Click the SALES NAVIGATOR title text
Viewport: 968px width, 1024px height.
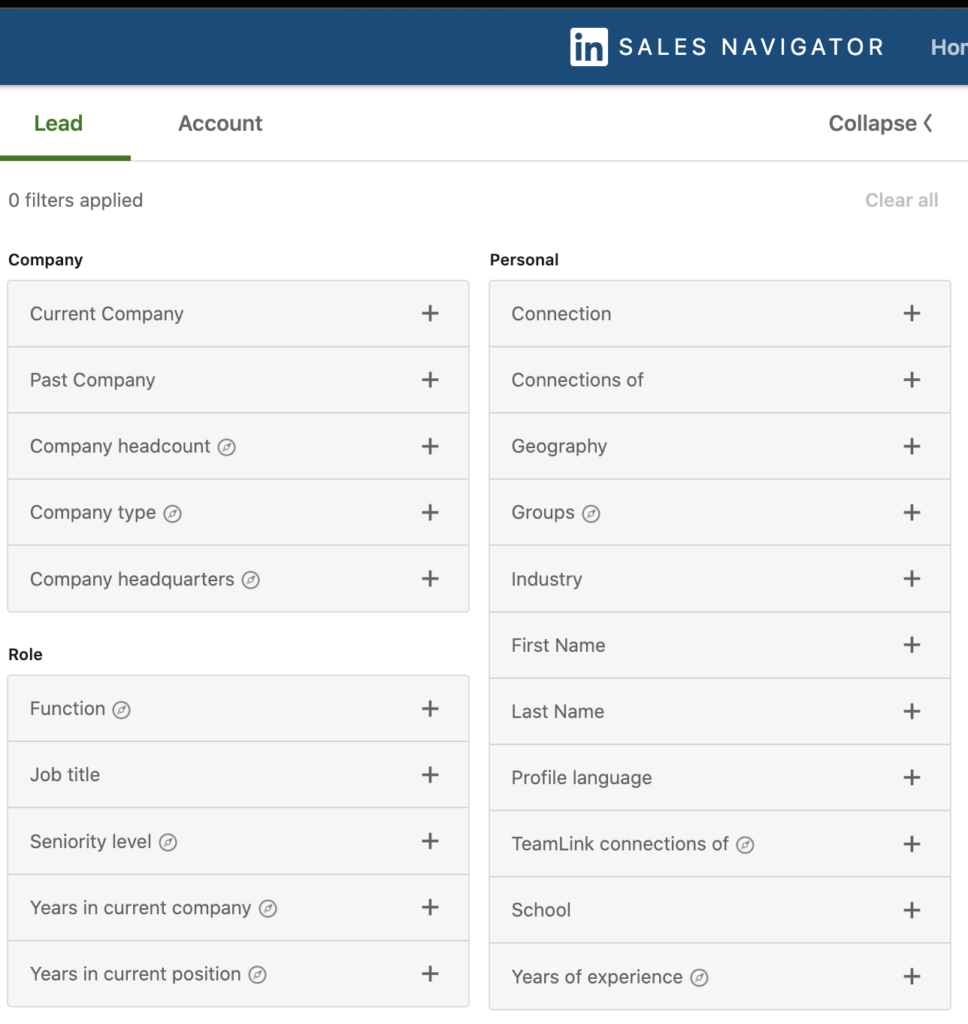coord(751,47)
